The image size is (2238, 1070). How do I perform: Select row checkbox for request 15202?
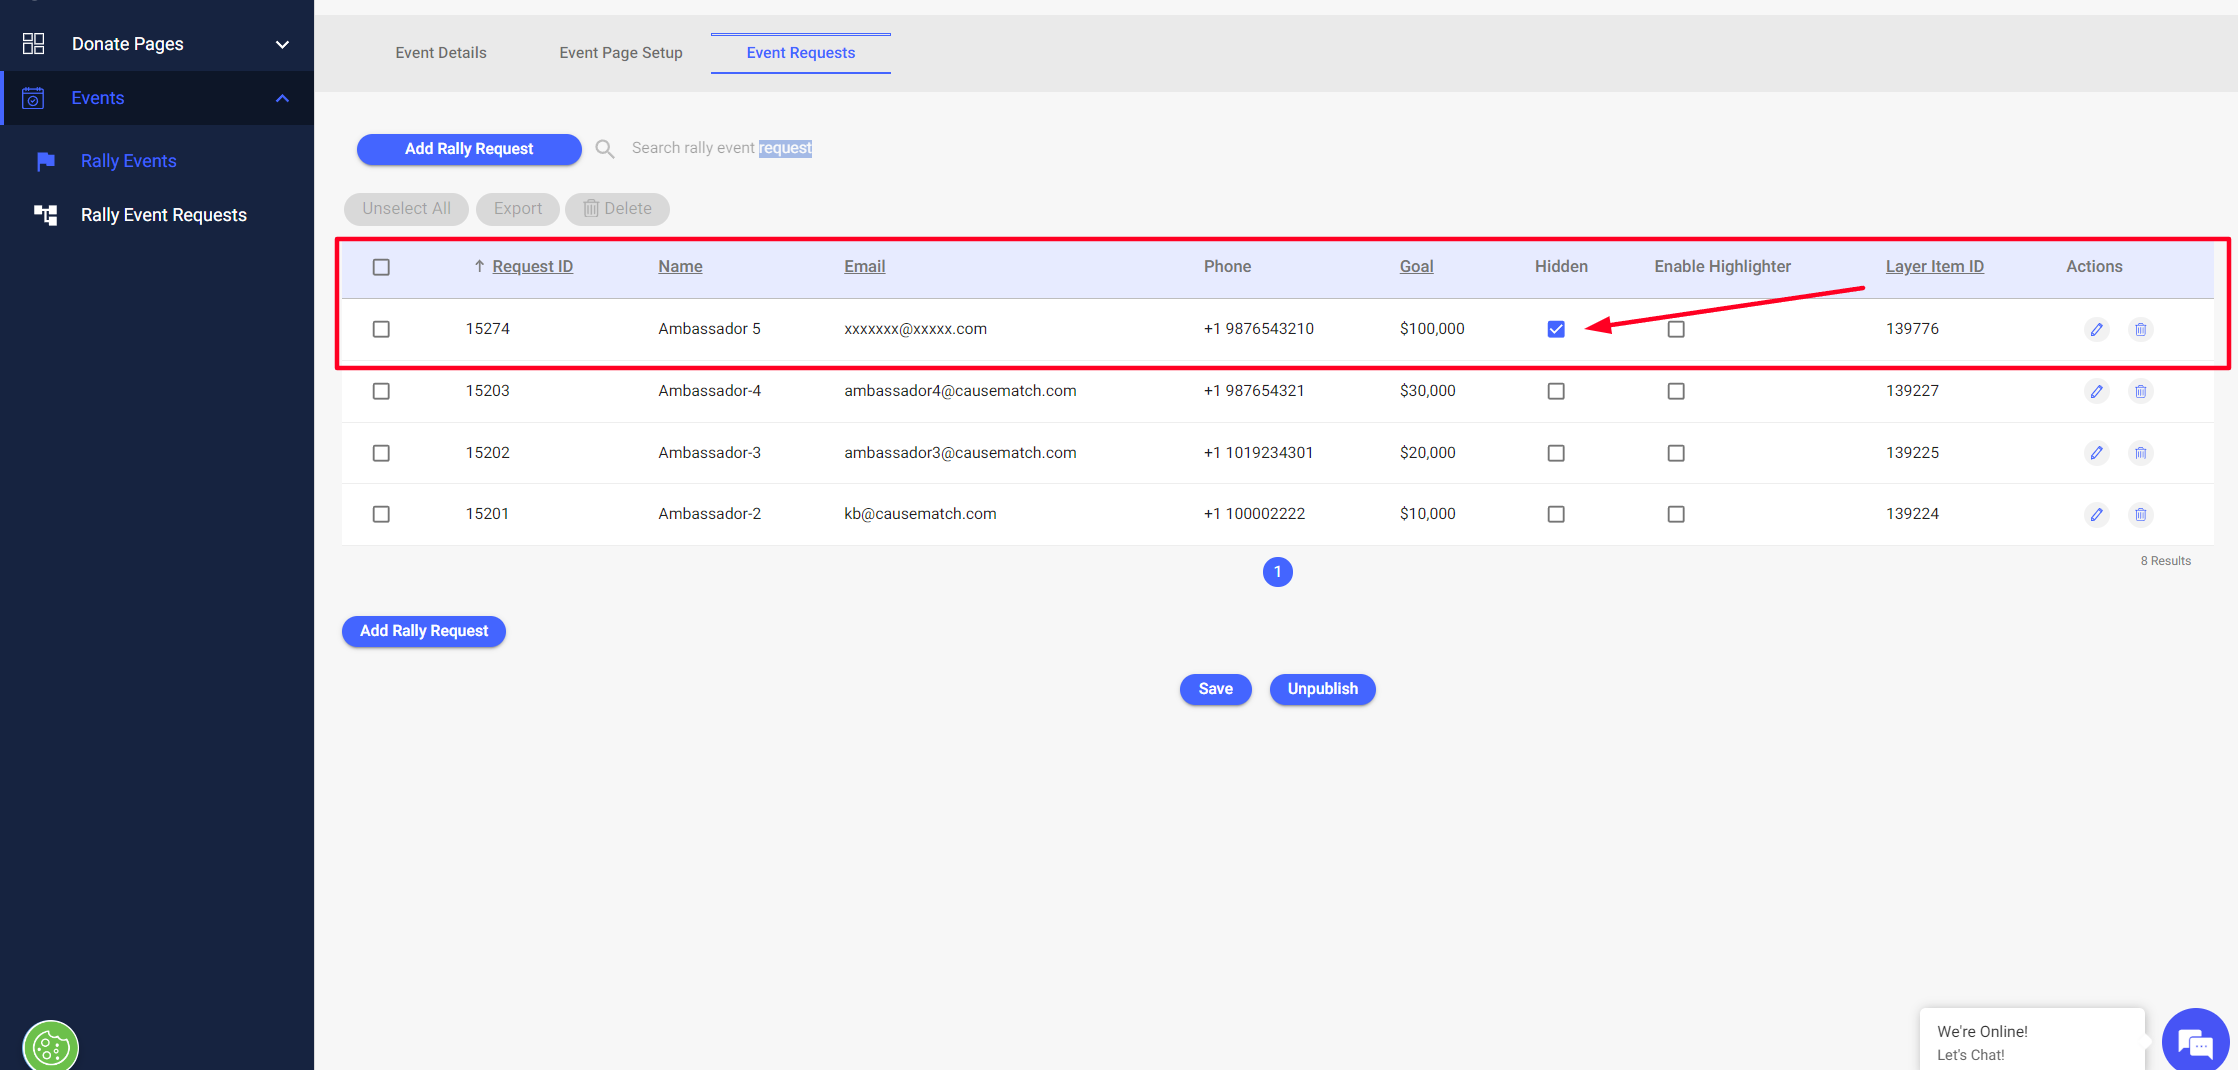(x=381, y=453)
